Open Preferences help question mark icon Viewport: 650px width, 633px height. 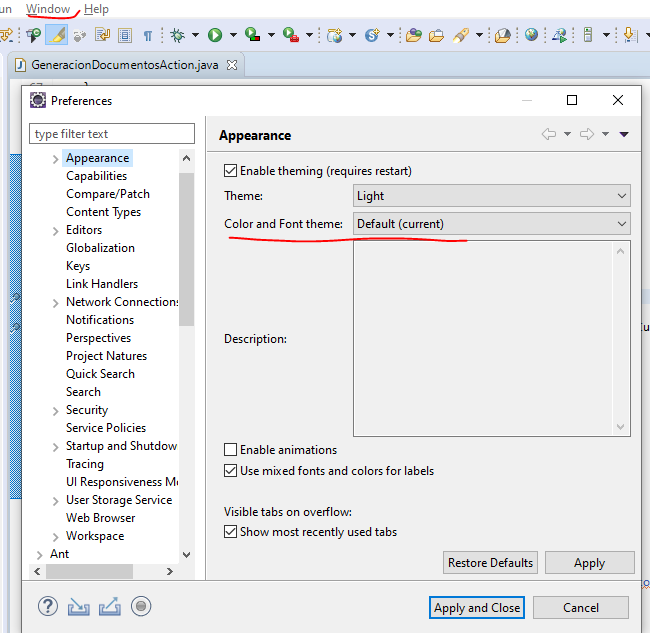point(48,606)
